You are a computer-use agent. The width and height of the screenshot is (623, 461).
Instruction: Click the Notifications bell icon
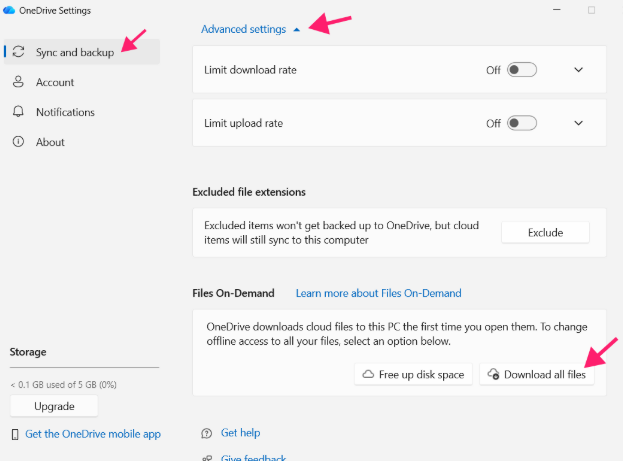(x=18, y=112)
